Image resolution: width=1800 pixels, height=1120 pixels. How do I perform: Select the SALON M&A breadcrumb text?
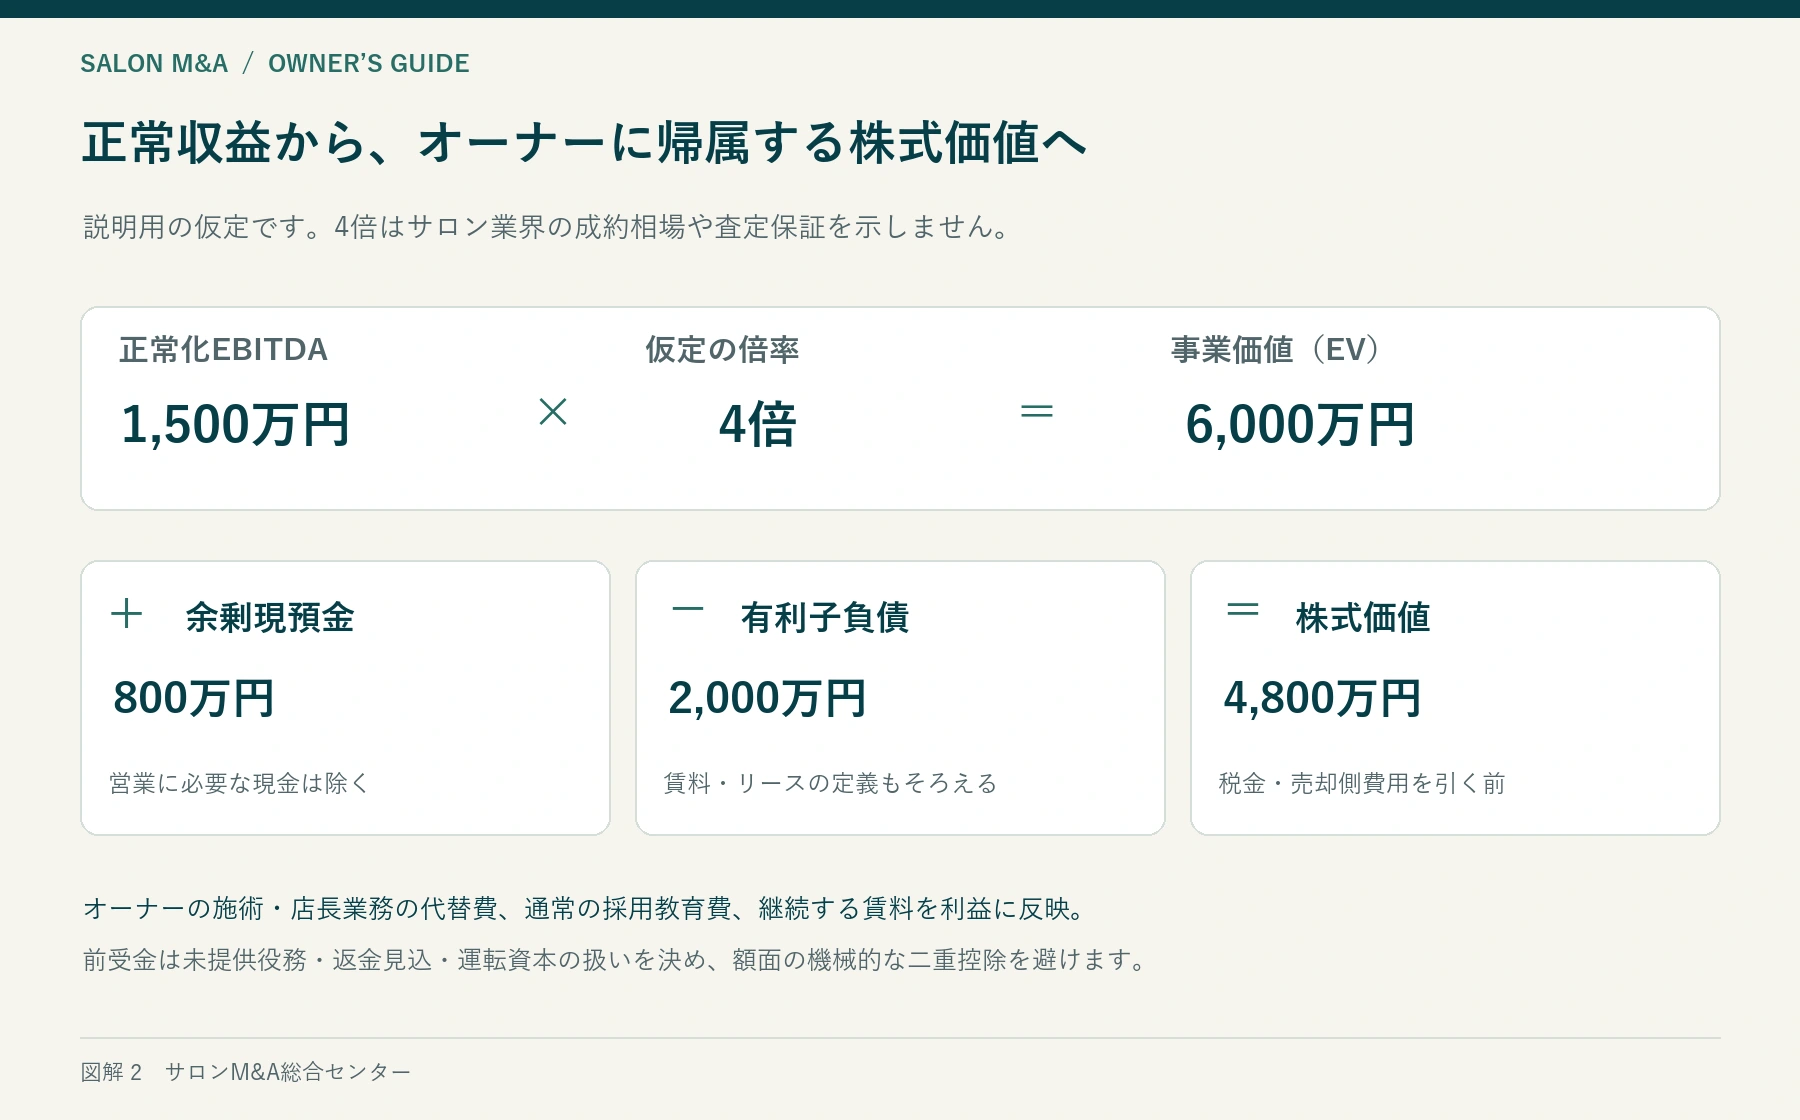[x=154, y=63]
